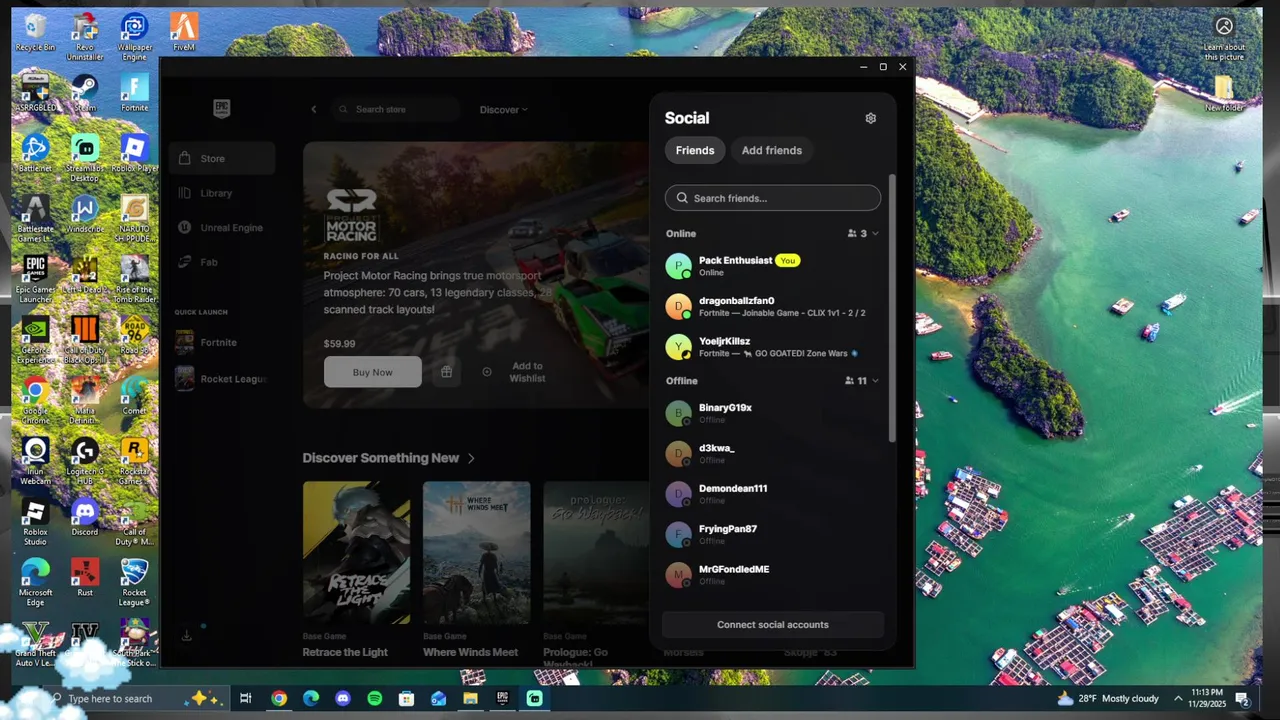Viewport: 1280px width, 720px height.
Task: Select Steam desktop icon
Action: tap(85, 93)
